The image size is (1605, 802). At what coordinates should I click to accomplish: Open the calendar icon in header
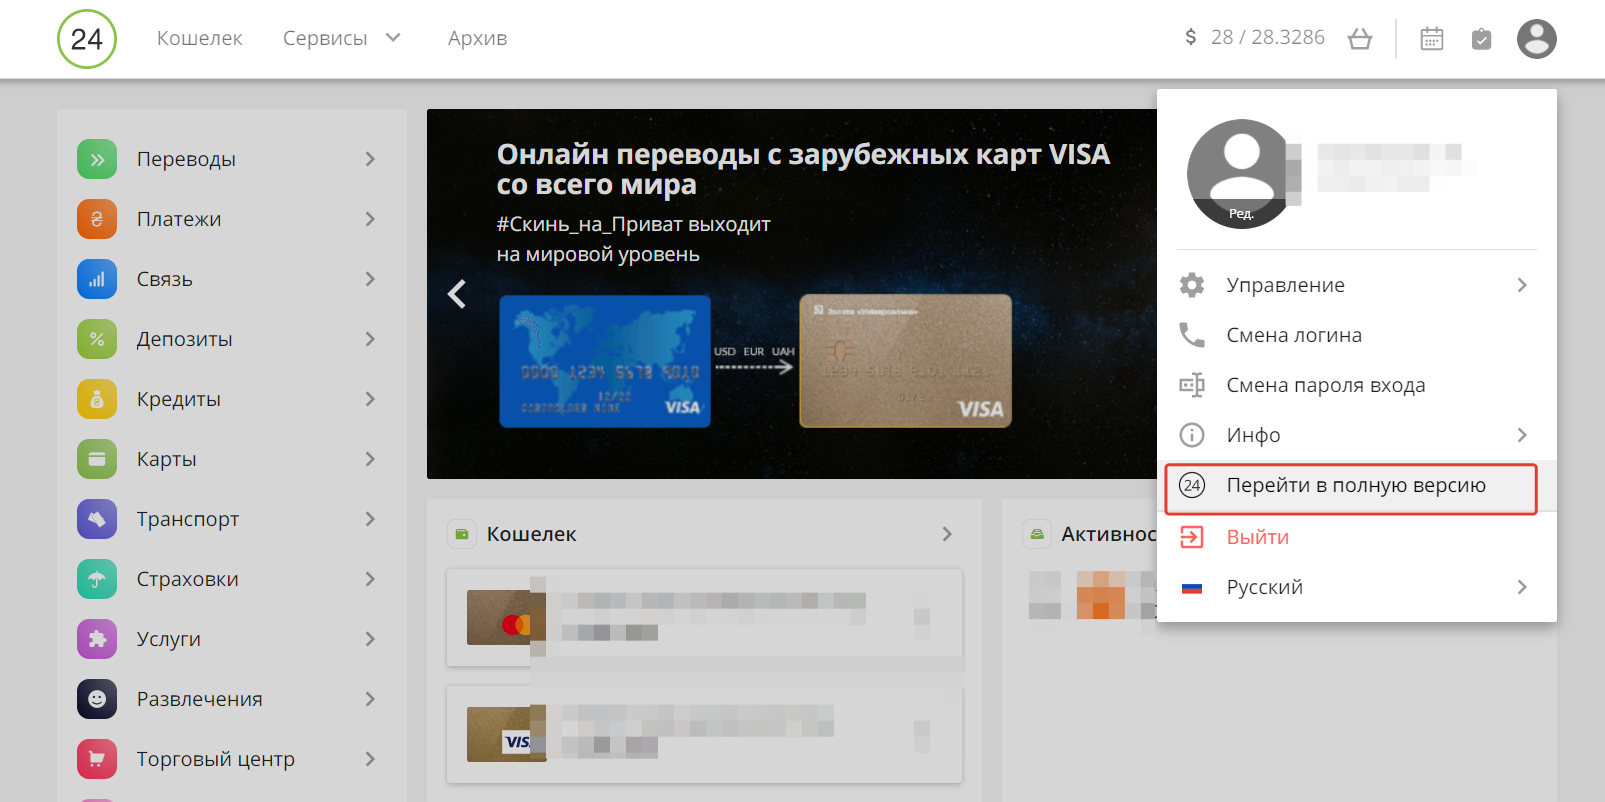(x=1431, y=39)
